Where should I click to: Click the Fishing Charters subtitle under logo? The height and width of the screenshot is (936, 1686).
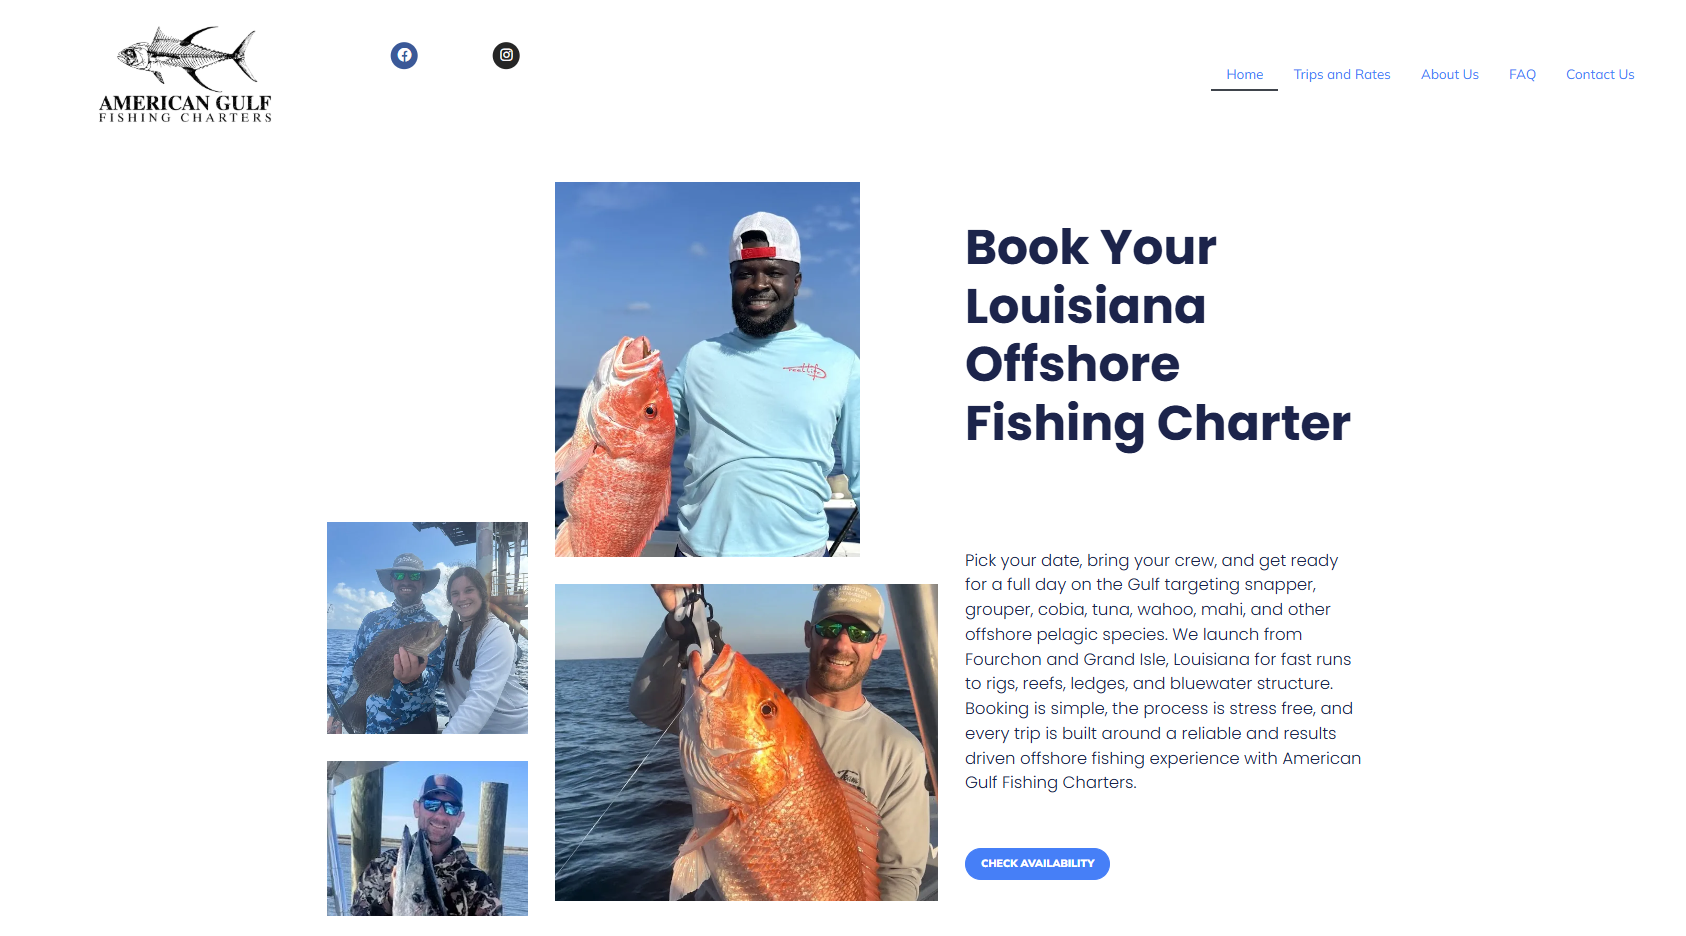[185, 118]
